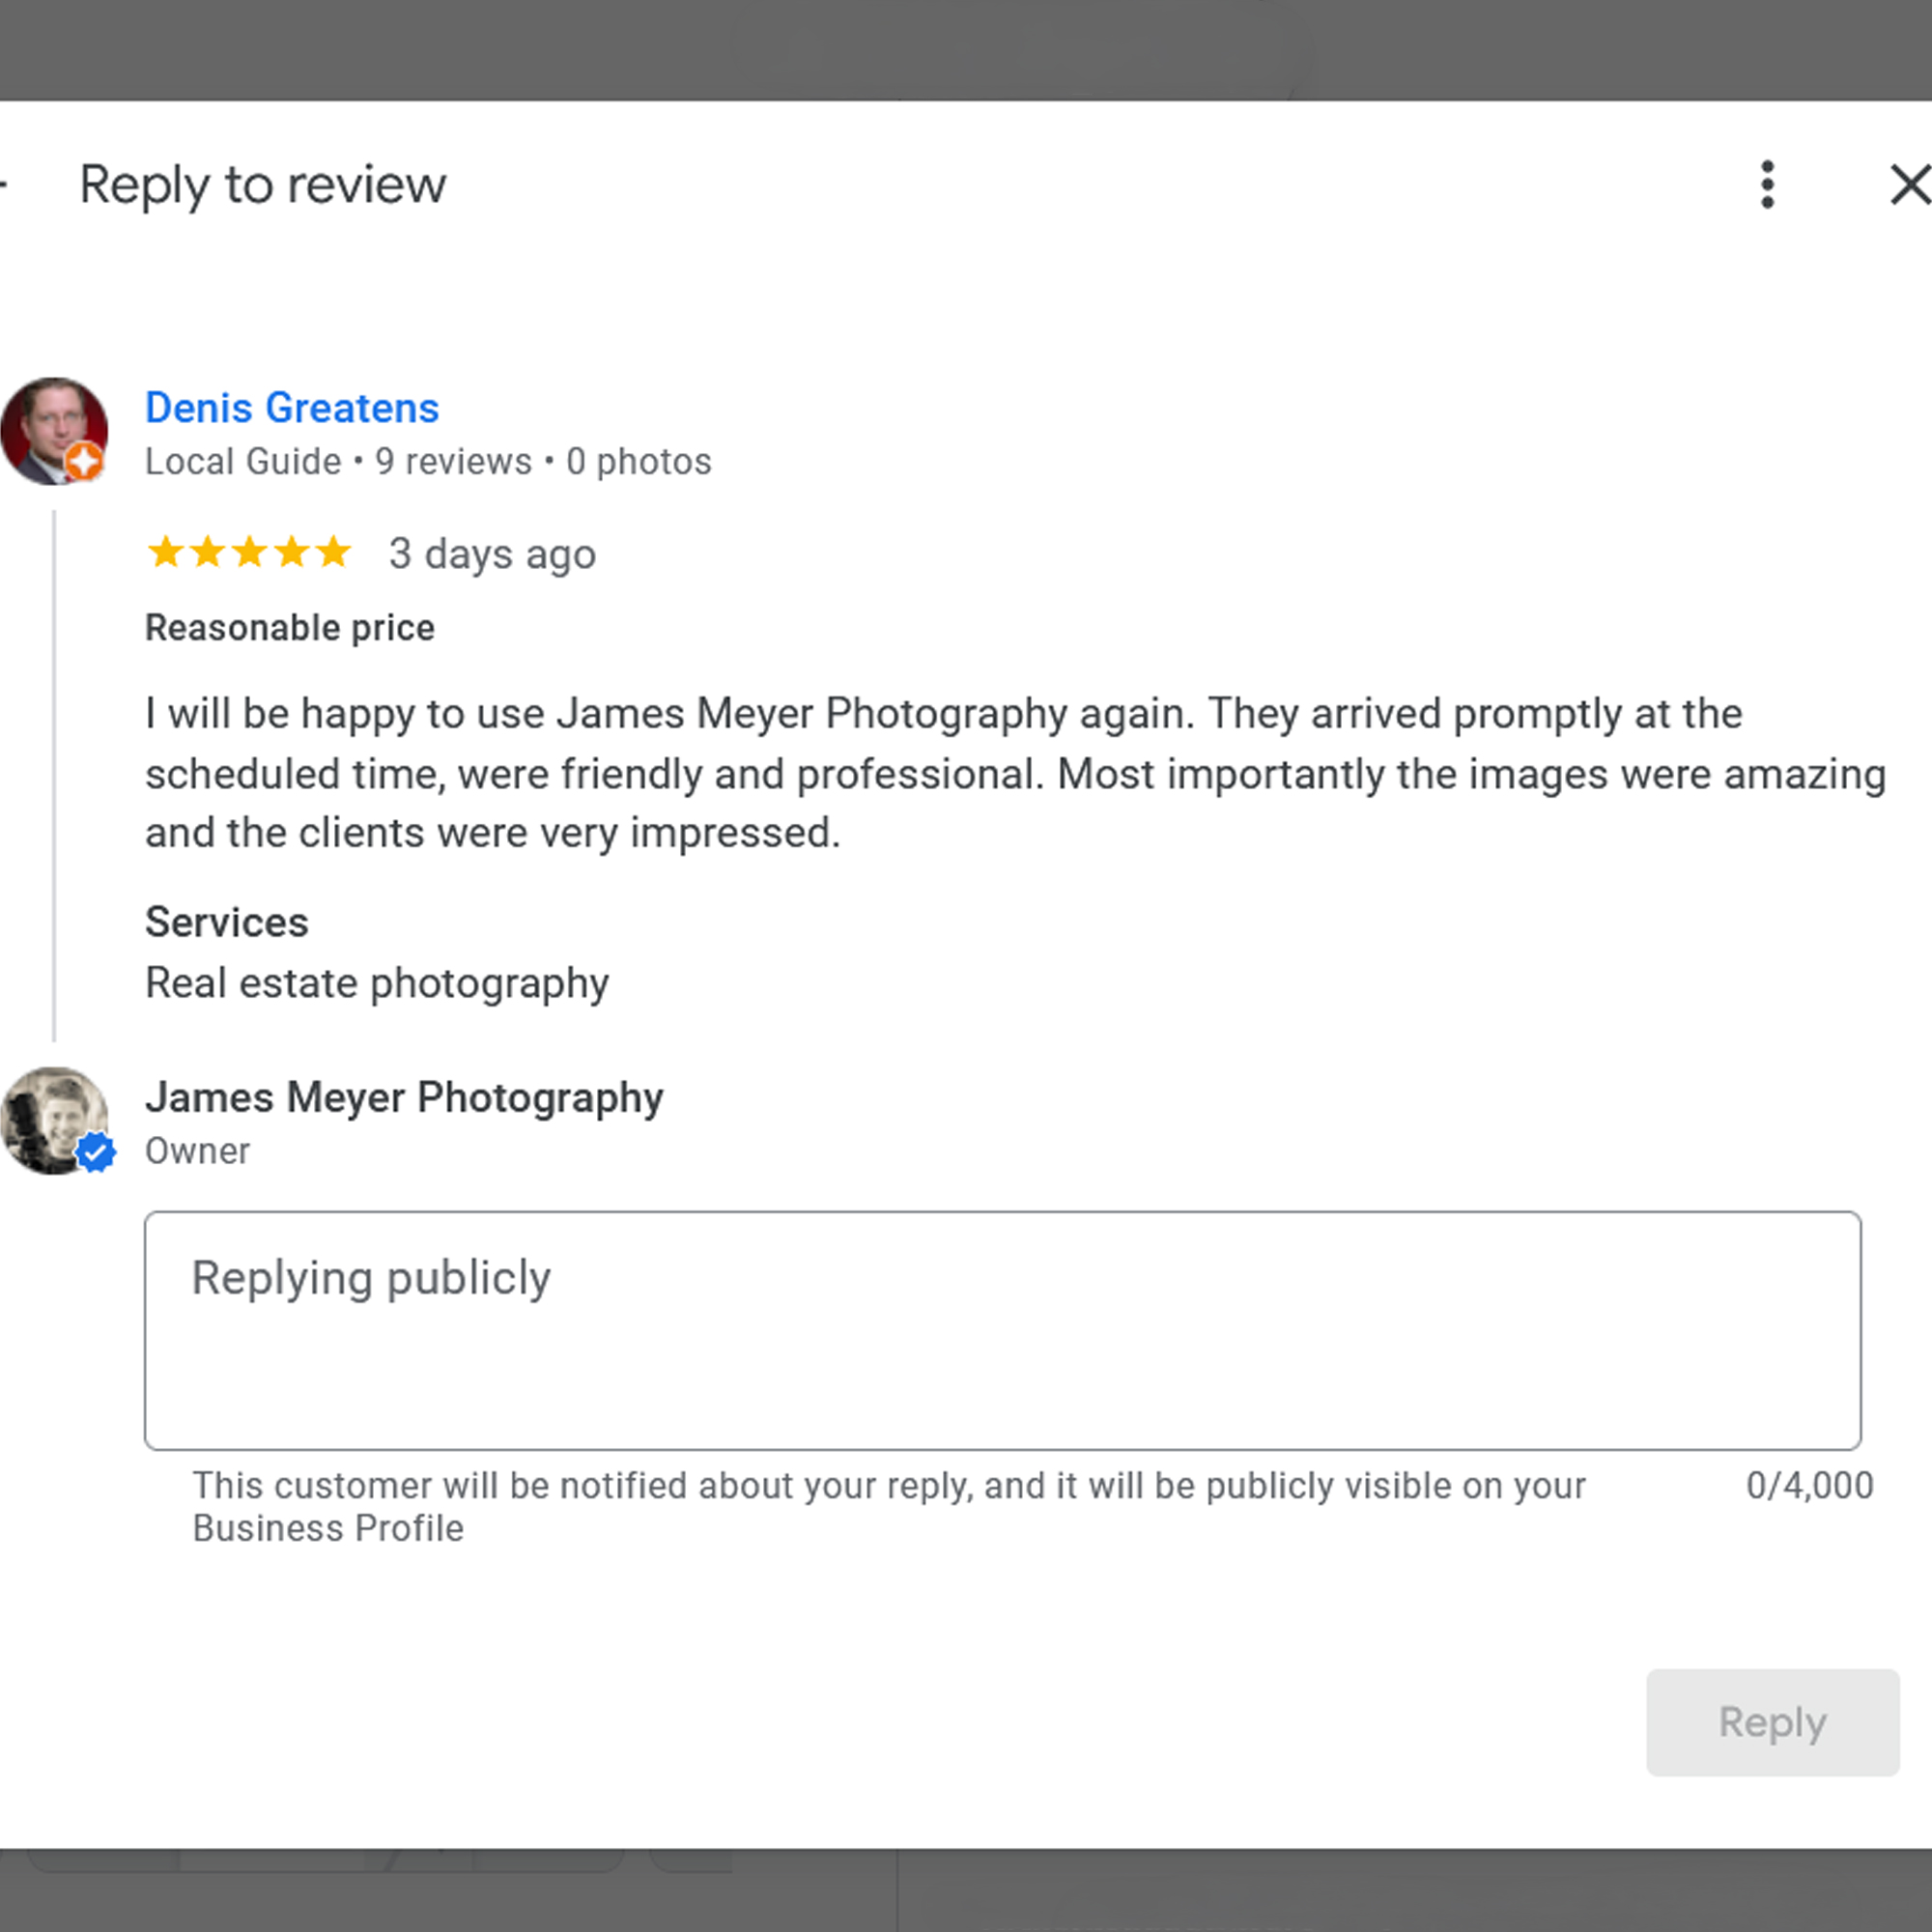Click the orange Local Guide badge icon
Viewport: 1932px width, 1932px height.
click(85, 462)
